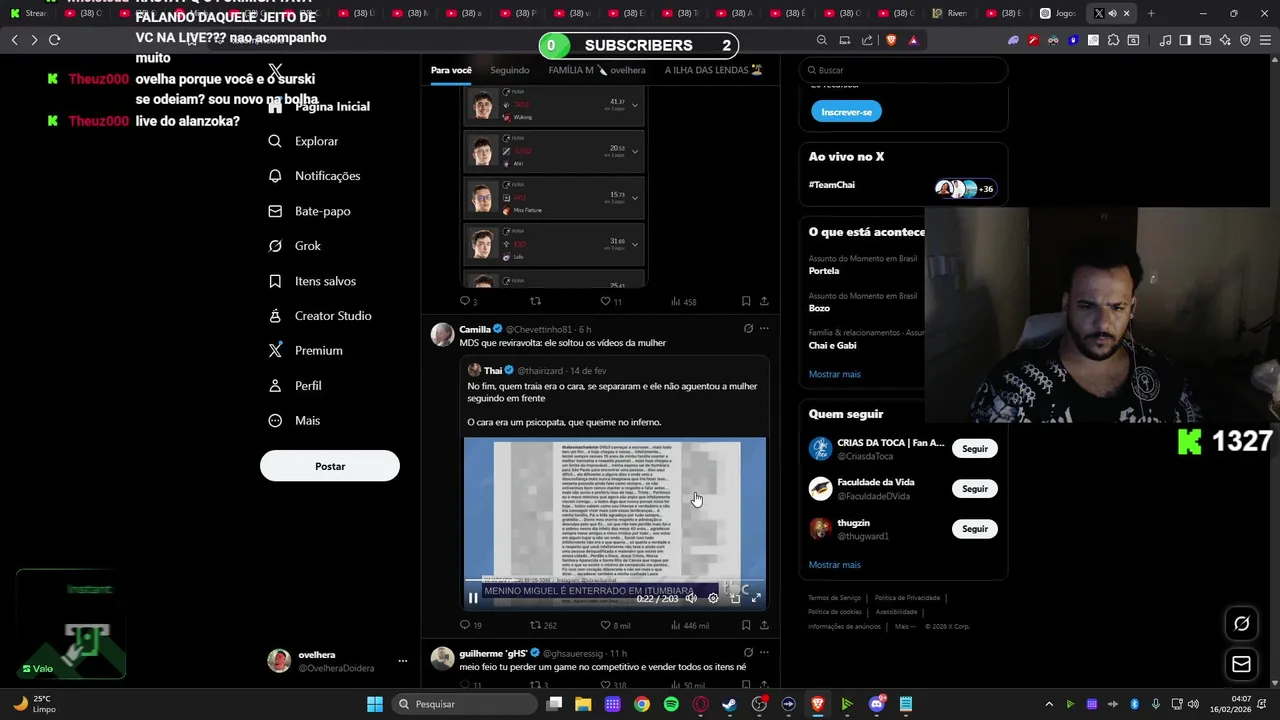Switch to the Para você tab
Image resolution: width=1280 pixels, height=720 pixels.
(451, 70)
